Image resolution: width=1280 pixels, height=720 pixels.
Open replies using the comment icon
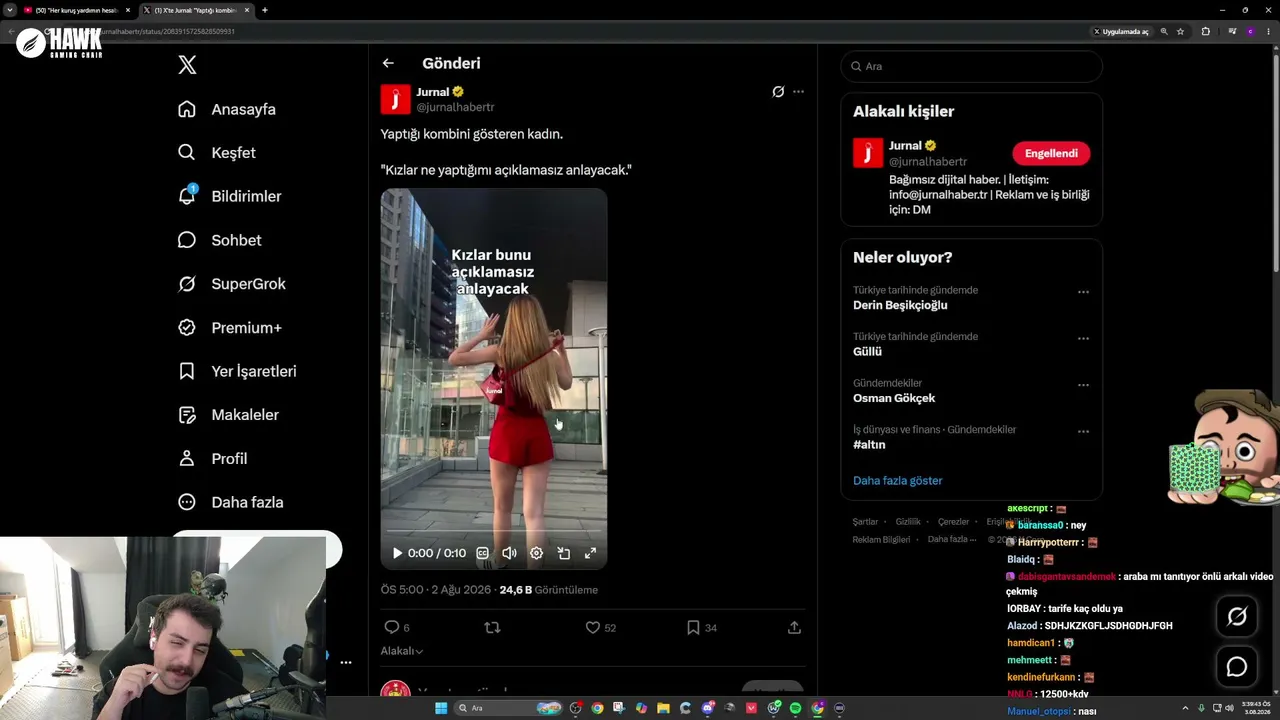point(392,627)
